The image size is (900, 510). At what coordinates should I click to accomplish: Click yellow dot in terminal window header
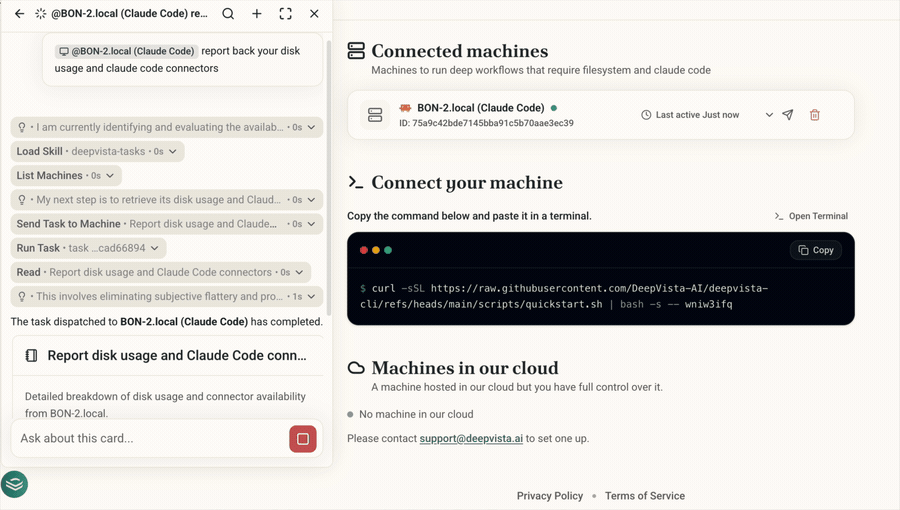point(376,250)
